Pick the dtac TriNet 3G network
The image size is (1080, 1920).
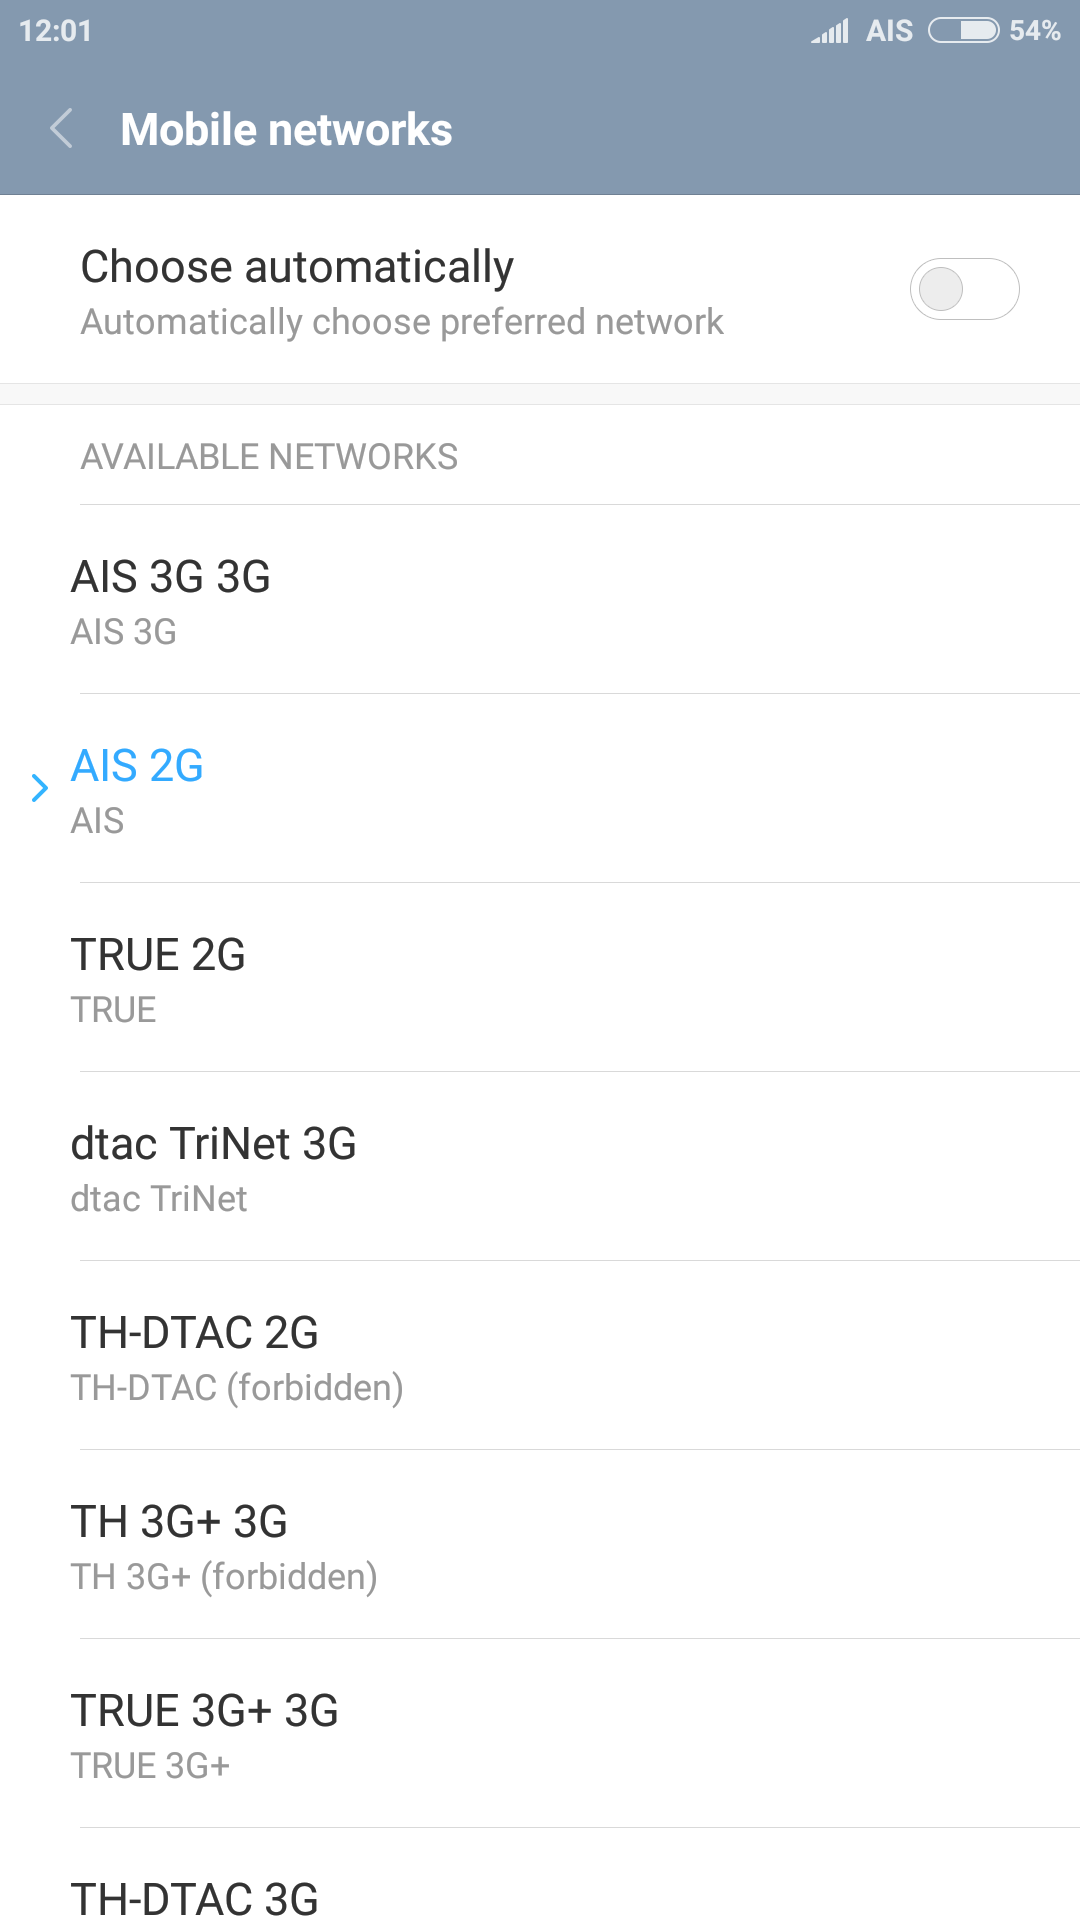(x=540, y=1168)
